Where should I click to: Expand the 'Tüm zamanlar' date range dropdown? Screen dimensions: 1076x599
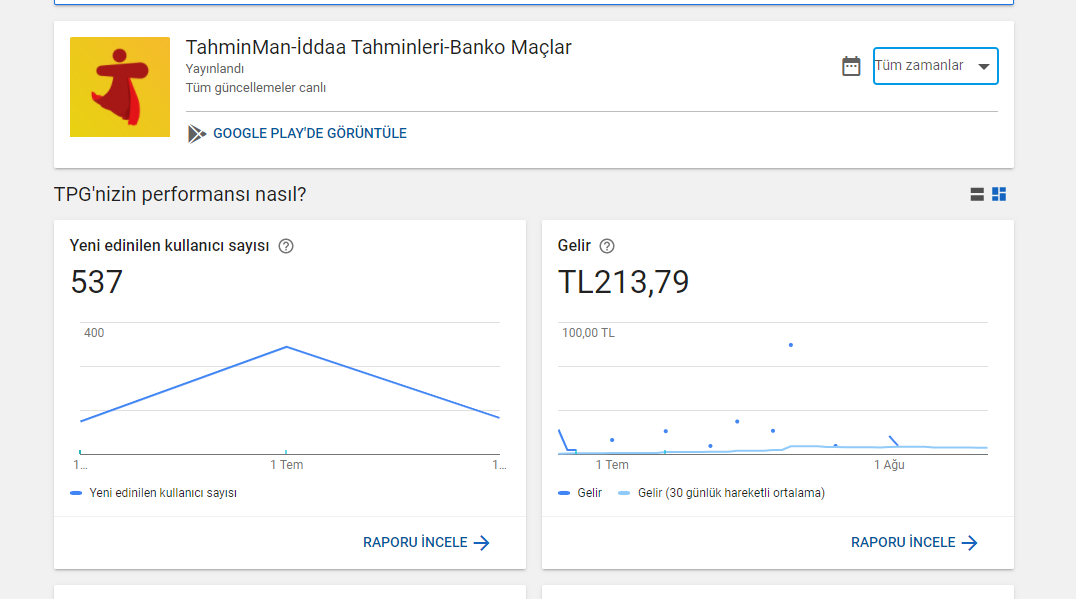[x=935, y=66]
